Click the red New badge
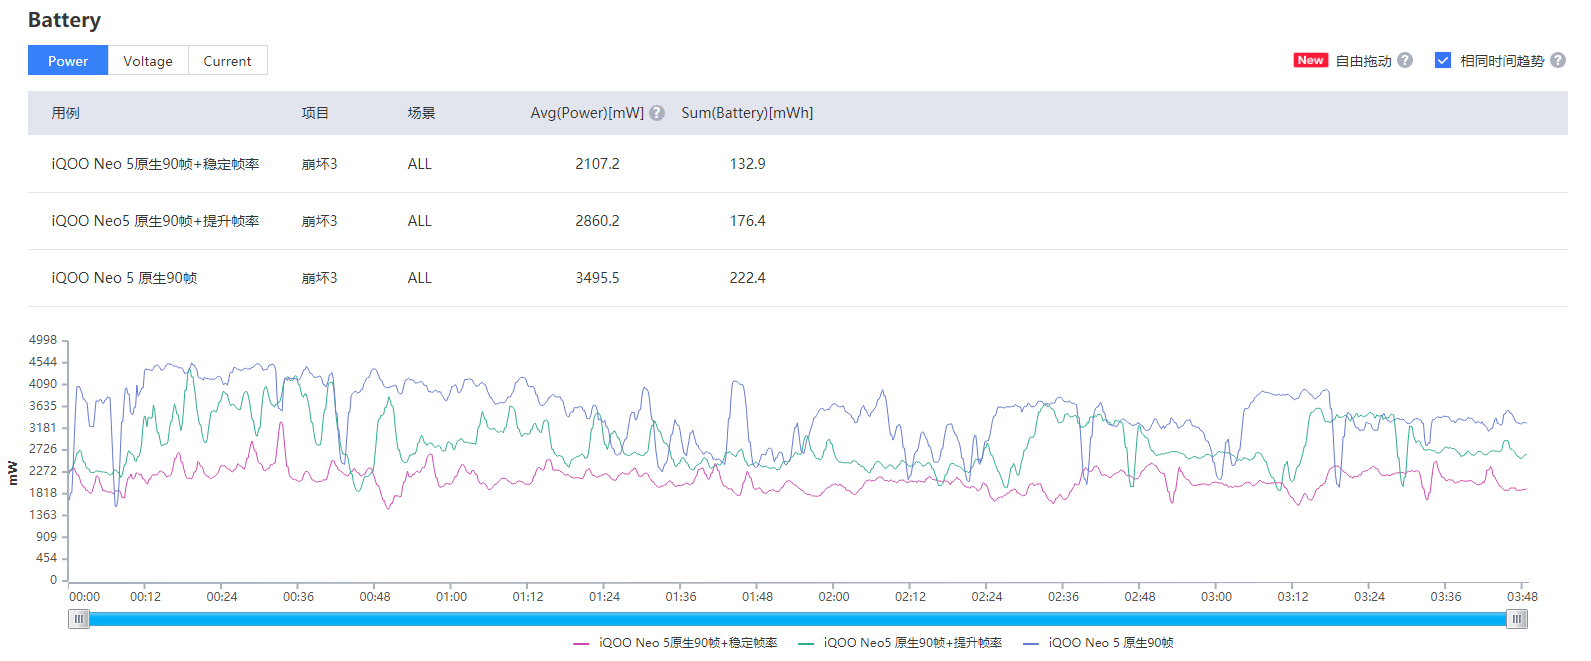Screen dimensions: 1591x661 (x=1310, y=60)
